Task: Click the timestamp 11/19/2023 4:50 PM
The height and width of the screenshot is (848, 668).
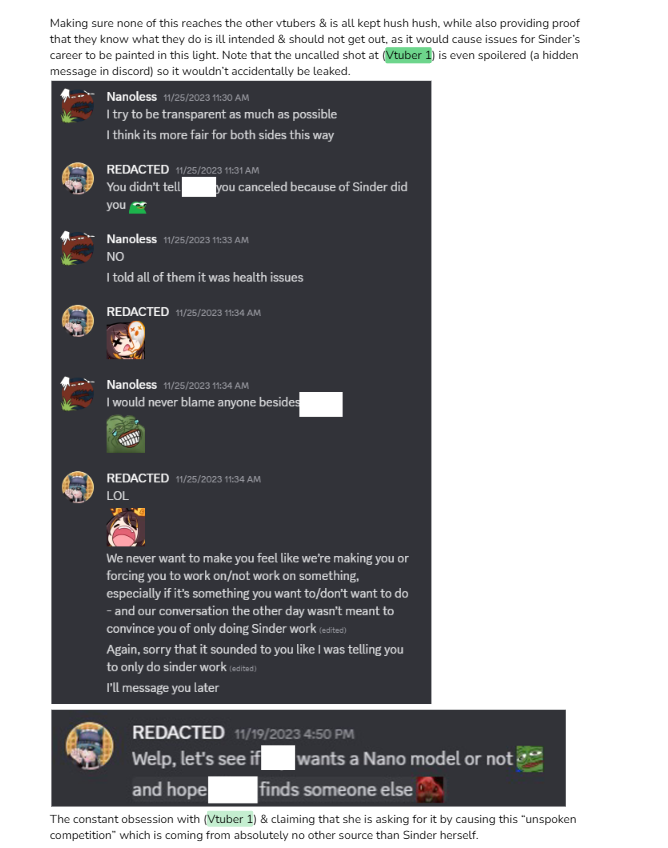Action: 294,734
